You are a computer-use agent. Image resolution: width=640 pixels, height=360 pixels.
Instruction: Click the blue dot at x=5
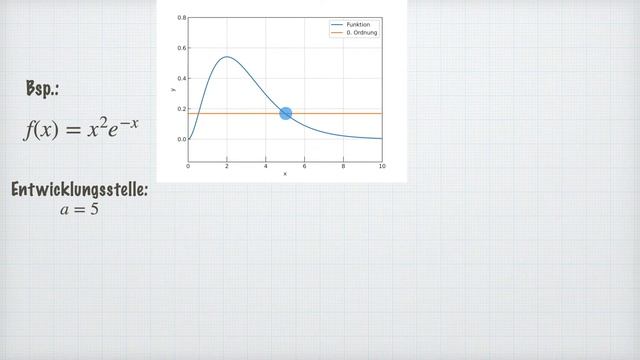[x=286, y=113]
